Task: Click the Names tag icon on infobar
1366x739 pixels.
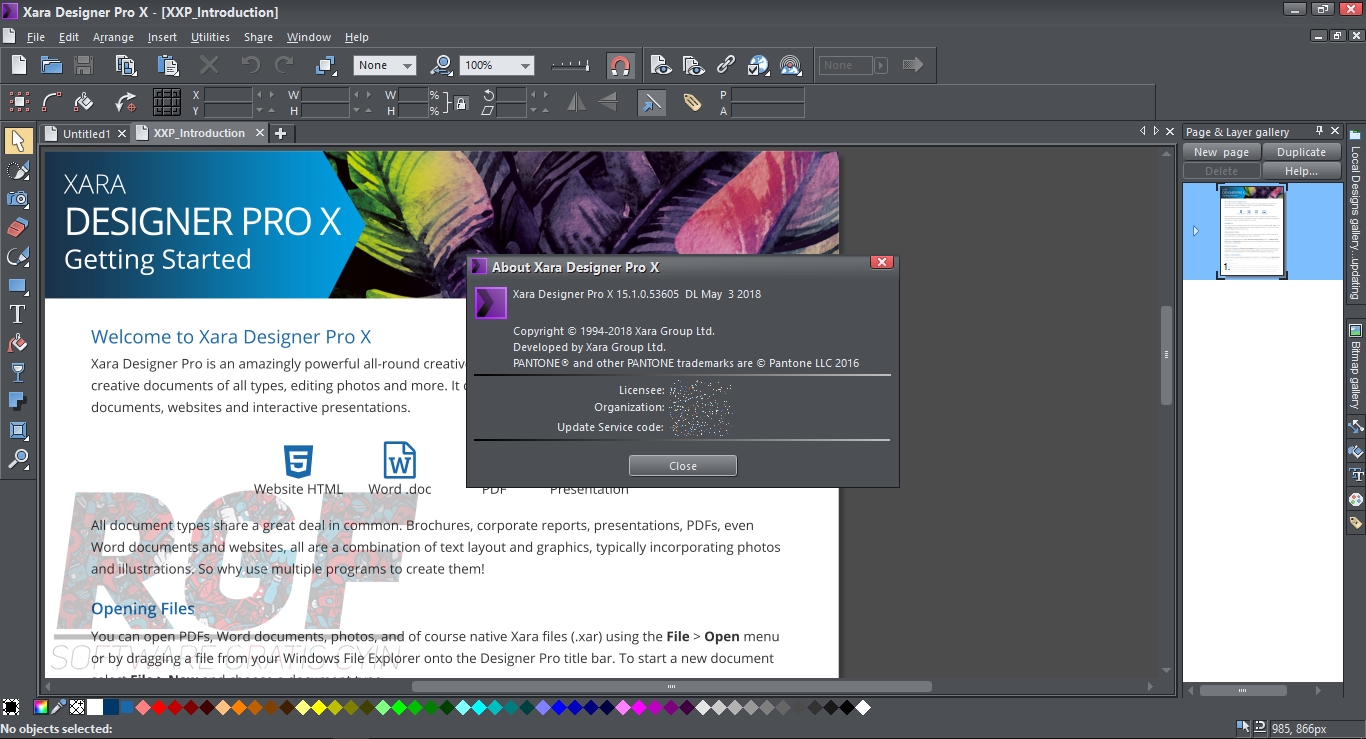Action: click(x=692, y=102)
